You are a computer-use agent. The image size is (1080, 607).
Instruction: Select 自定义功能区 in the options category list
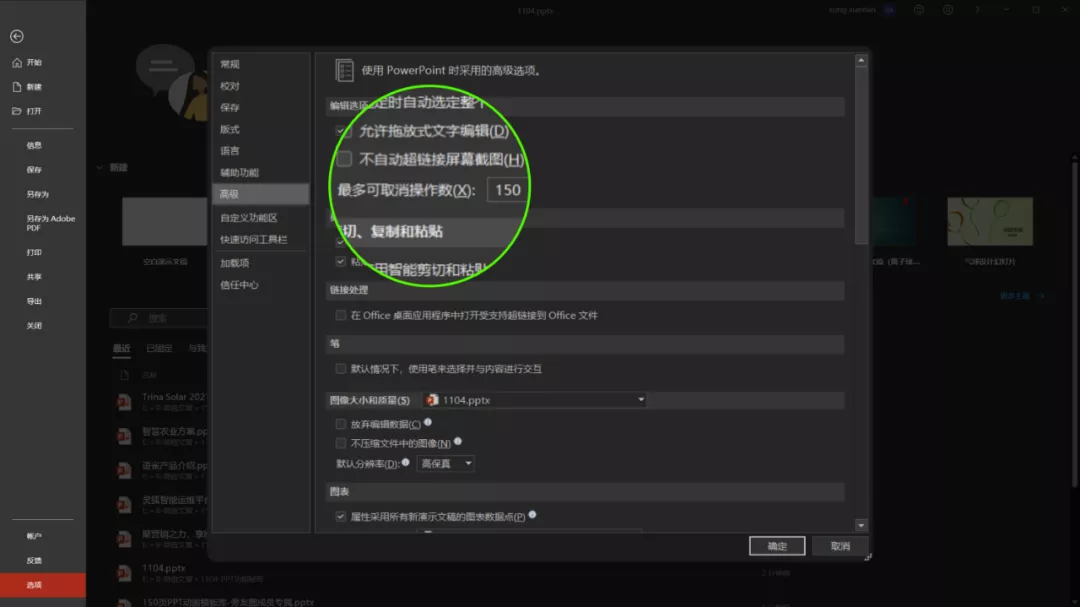pos(260,218)
